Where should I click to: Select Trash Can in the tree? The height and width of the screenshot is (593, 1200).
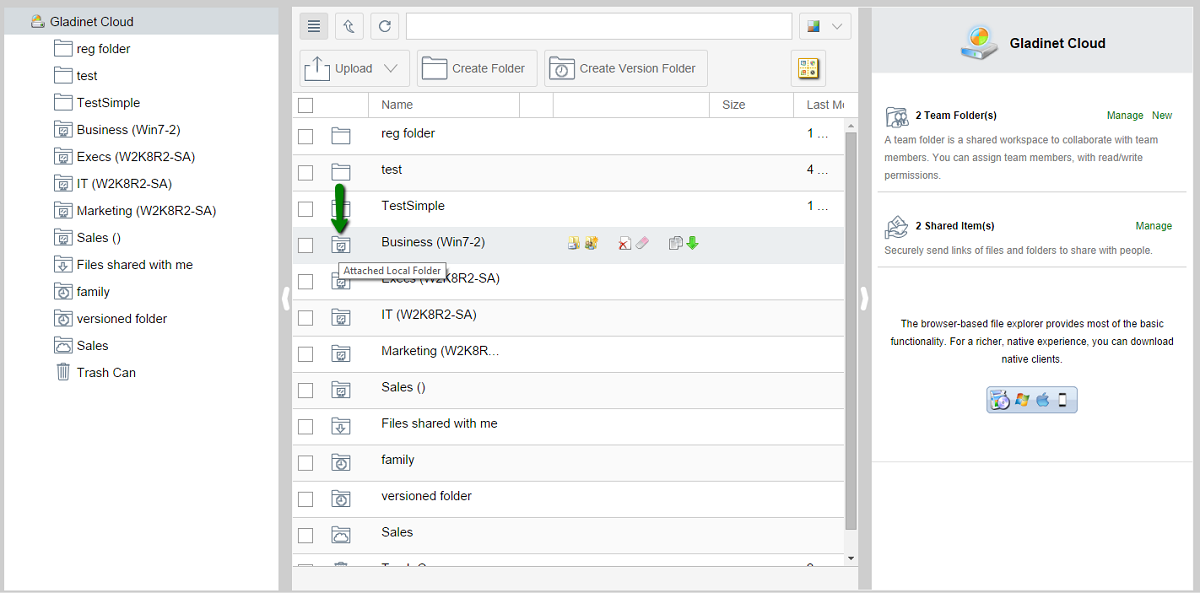coord(106,372)
